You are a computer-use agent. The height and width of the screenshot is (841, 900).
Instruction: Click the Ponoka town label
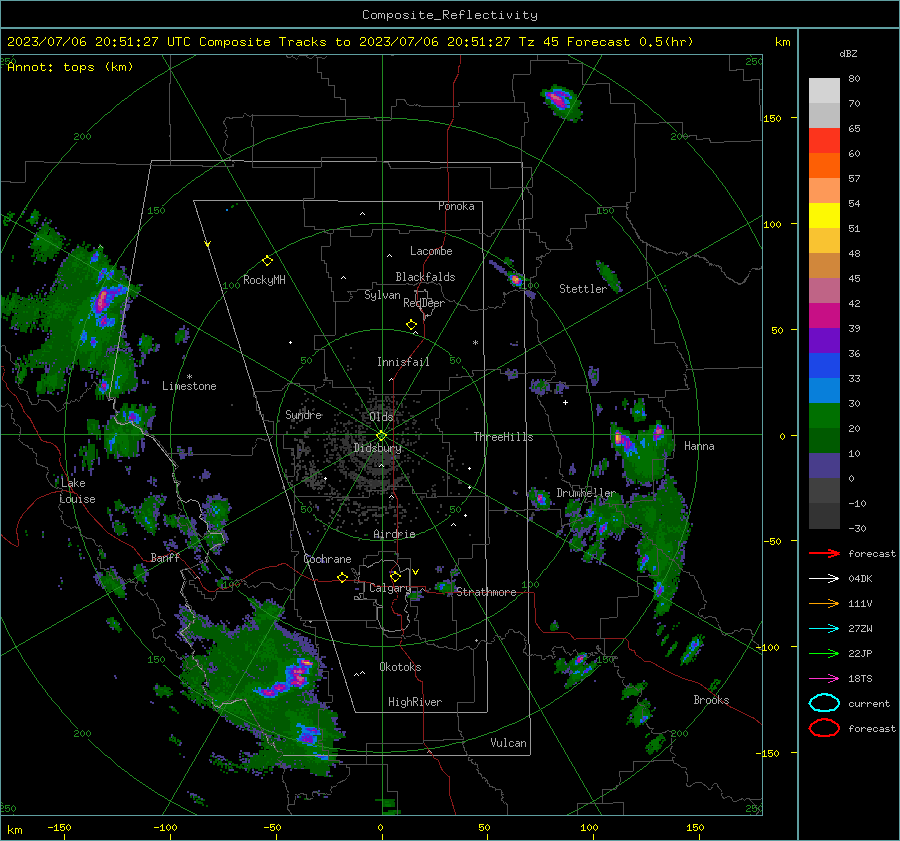(456, 206)
